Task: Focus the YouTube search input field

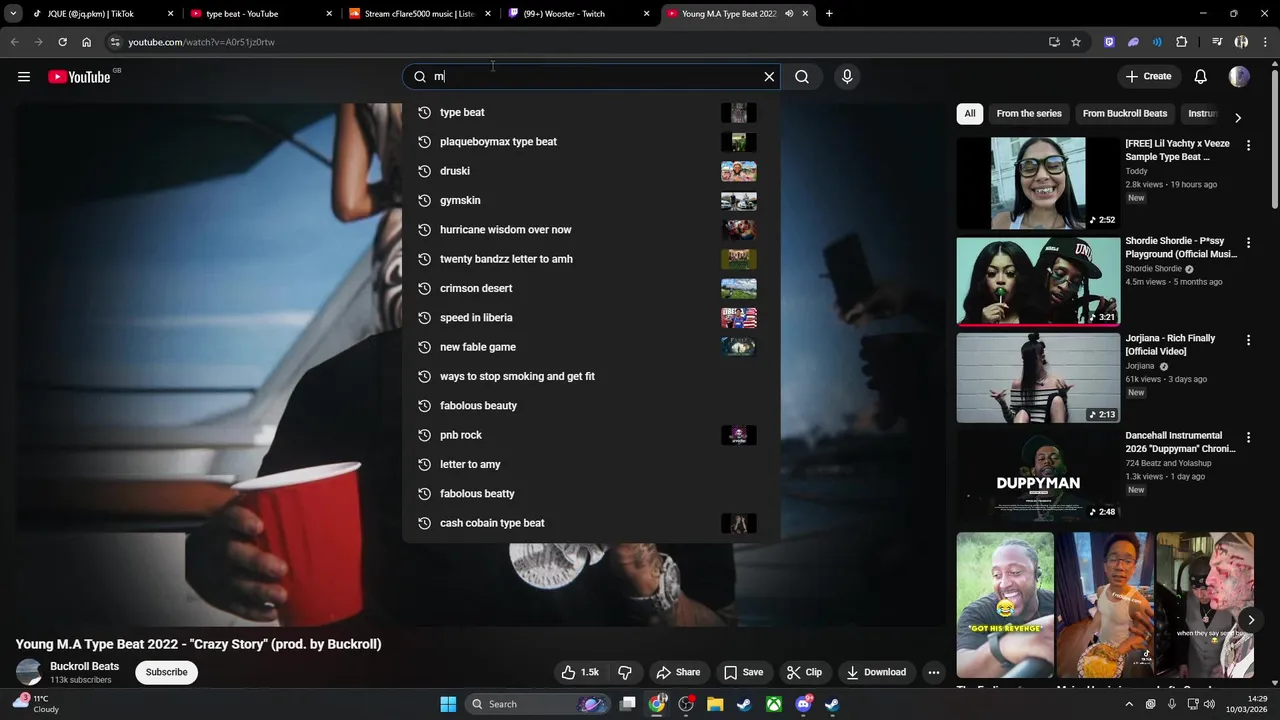Action: (x=592, y=77)
